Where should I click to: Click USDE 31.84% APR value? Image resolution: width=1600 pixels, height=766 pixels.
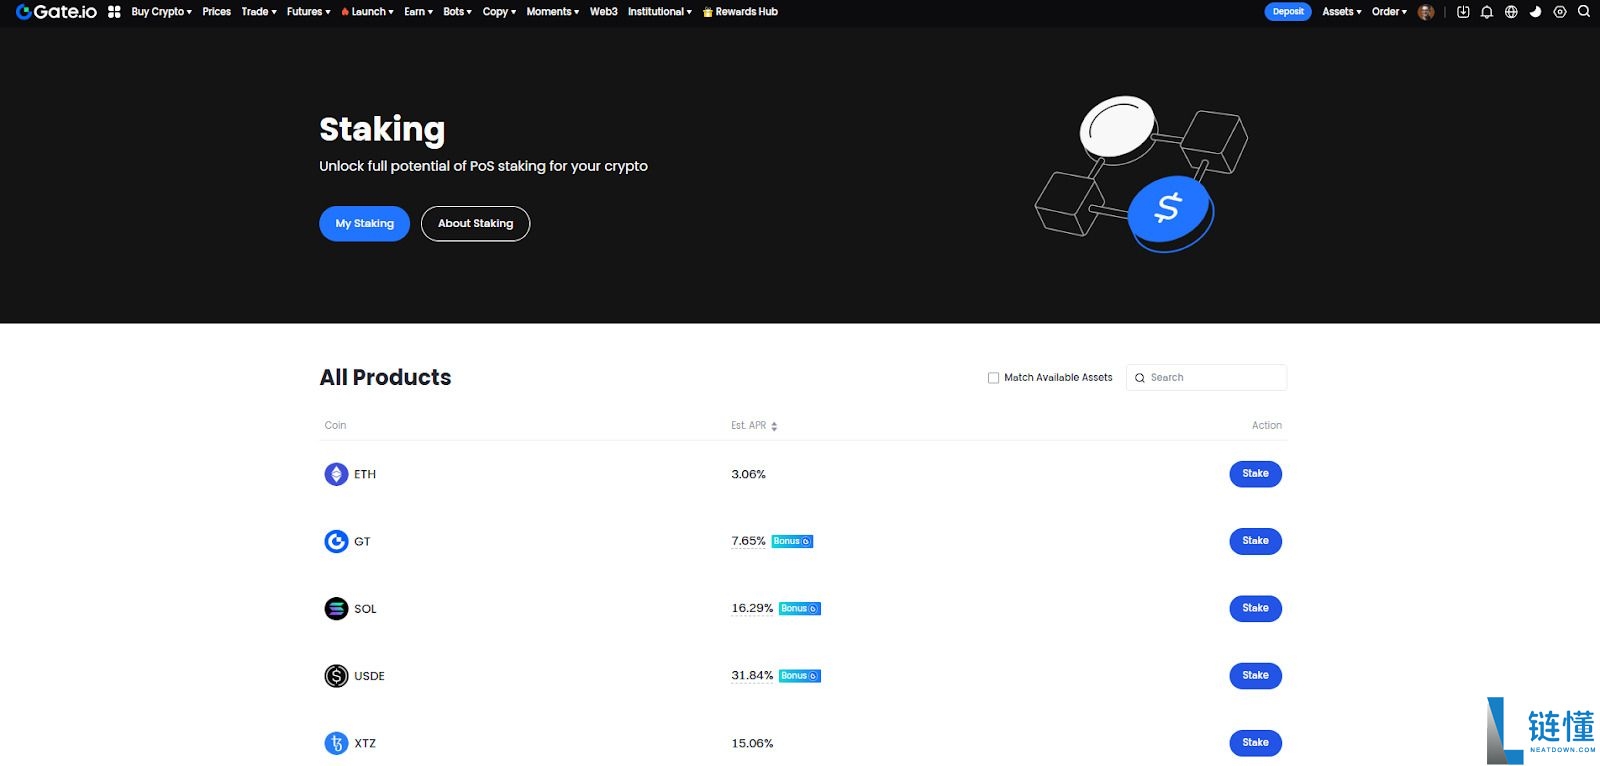pos(752,676)
